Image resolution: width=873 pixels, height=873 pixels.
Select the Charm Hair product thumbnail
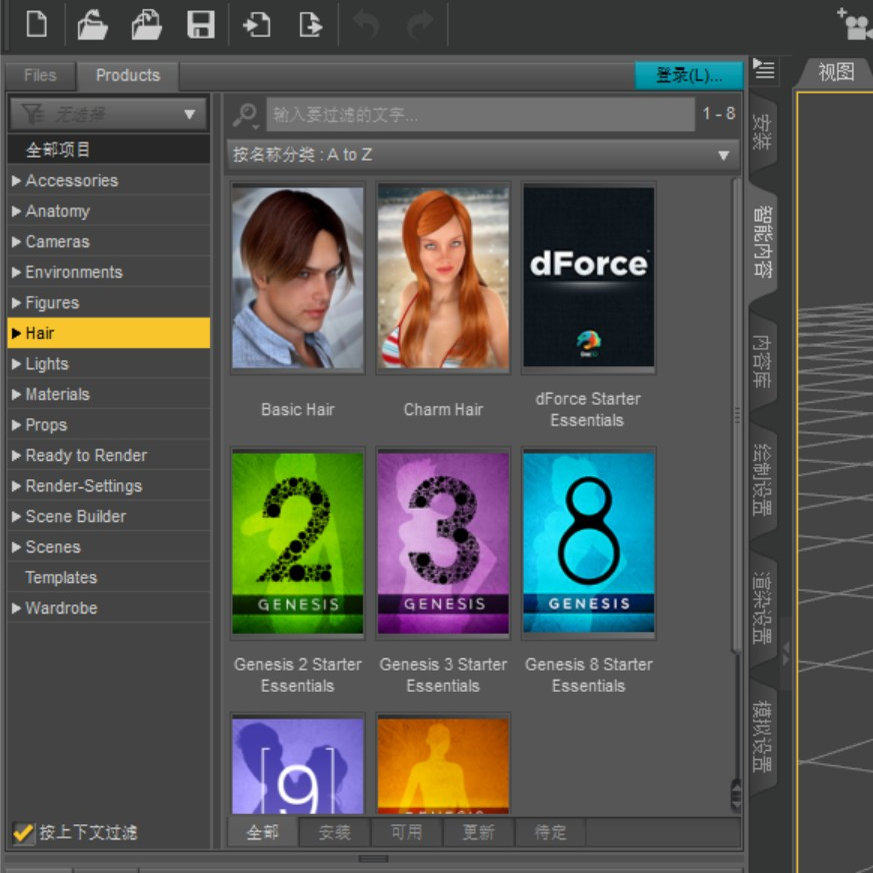click(443, 277)
